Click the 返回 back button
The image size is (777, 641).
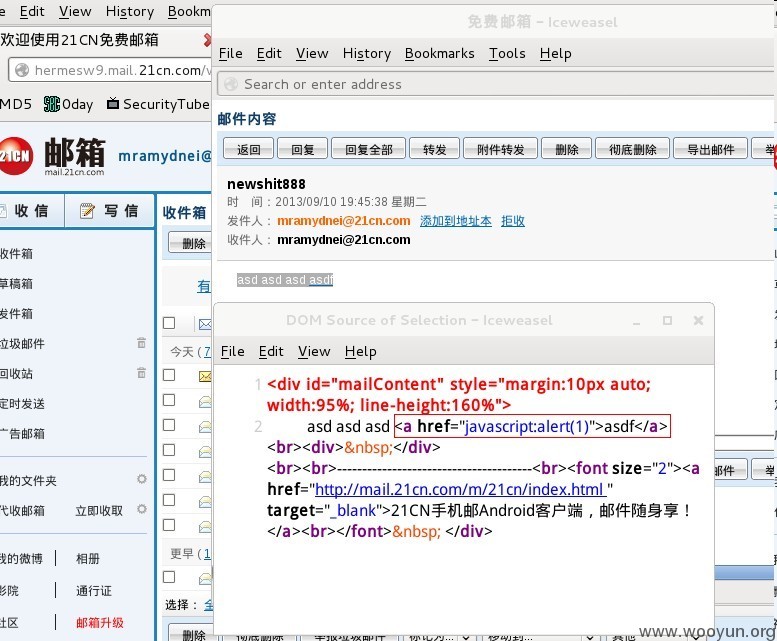pyautogui.click(x=248, y=149)
